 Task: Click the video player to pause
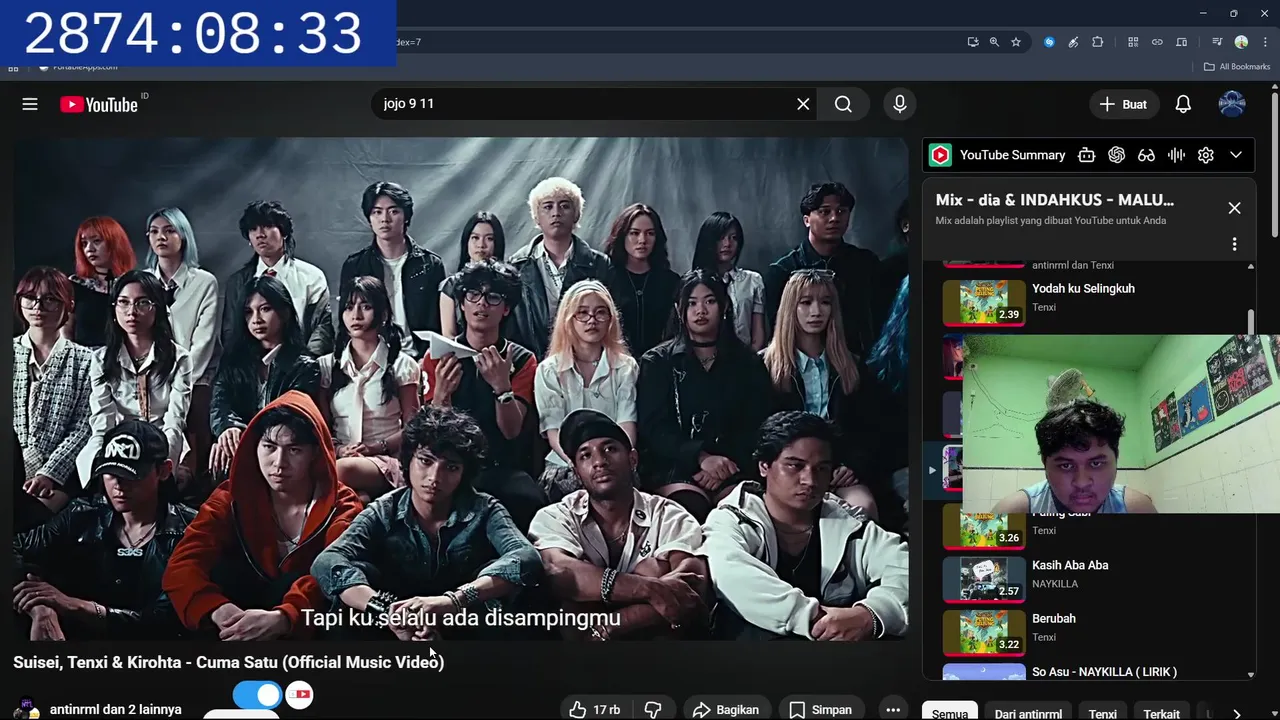[460, 388]
